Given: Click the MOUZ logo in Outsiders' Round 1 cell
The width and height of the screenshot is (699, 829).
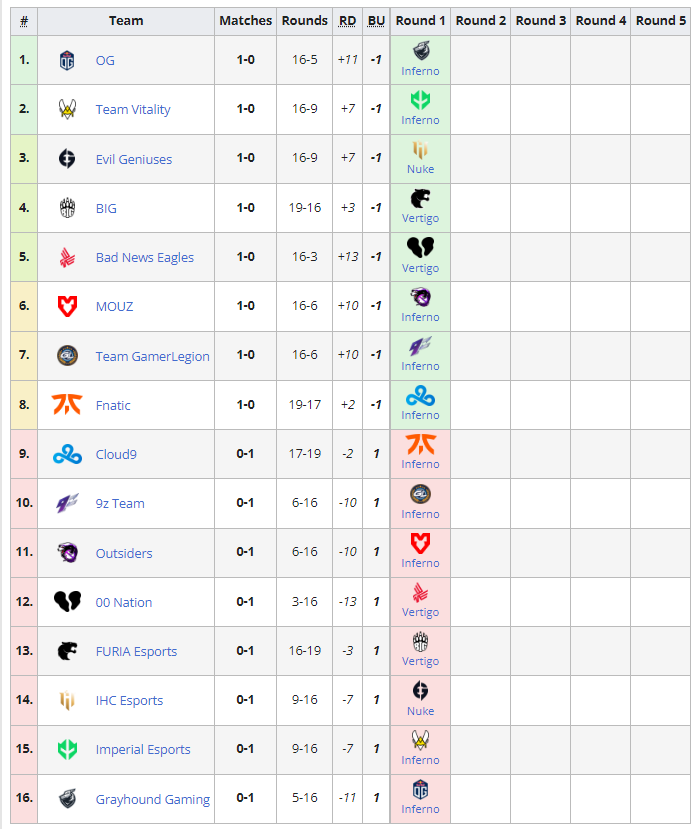Looking at the screenshot, I should 420,543.
